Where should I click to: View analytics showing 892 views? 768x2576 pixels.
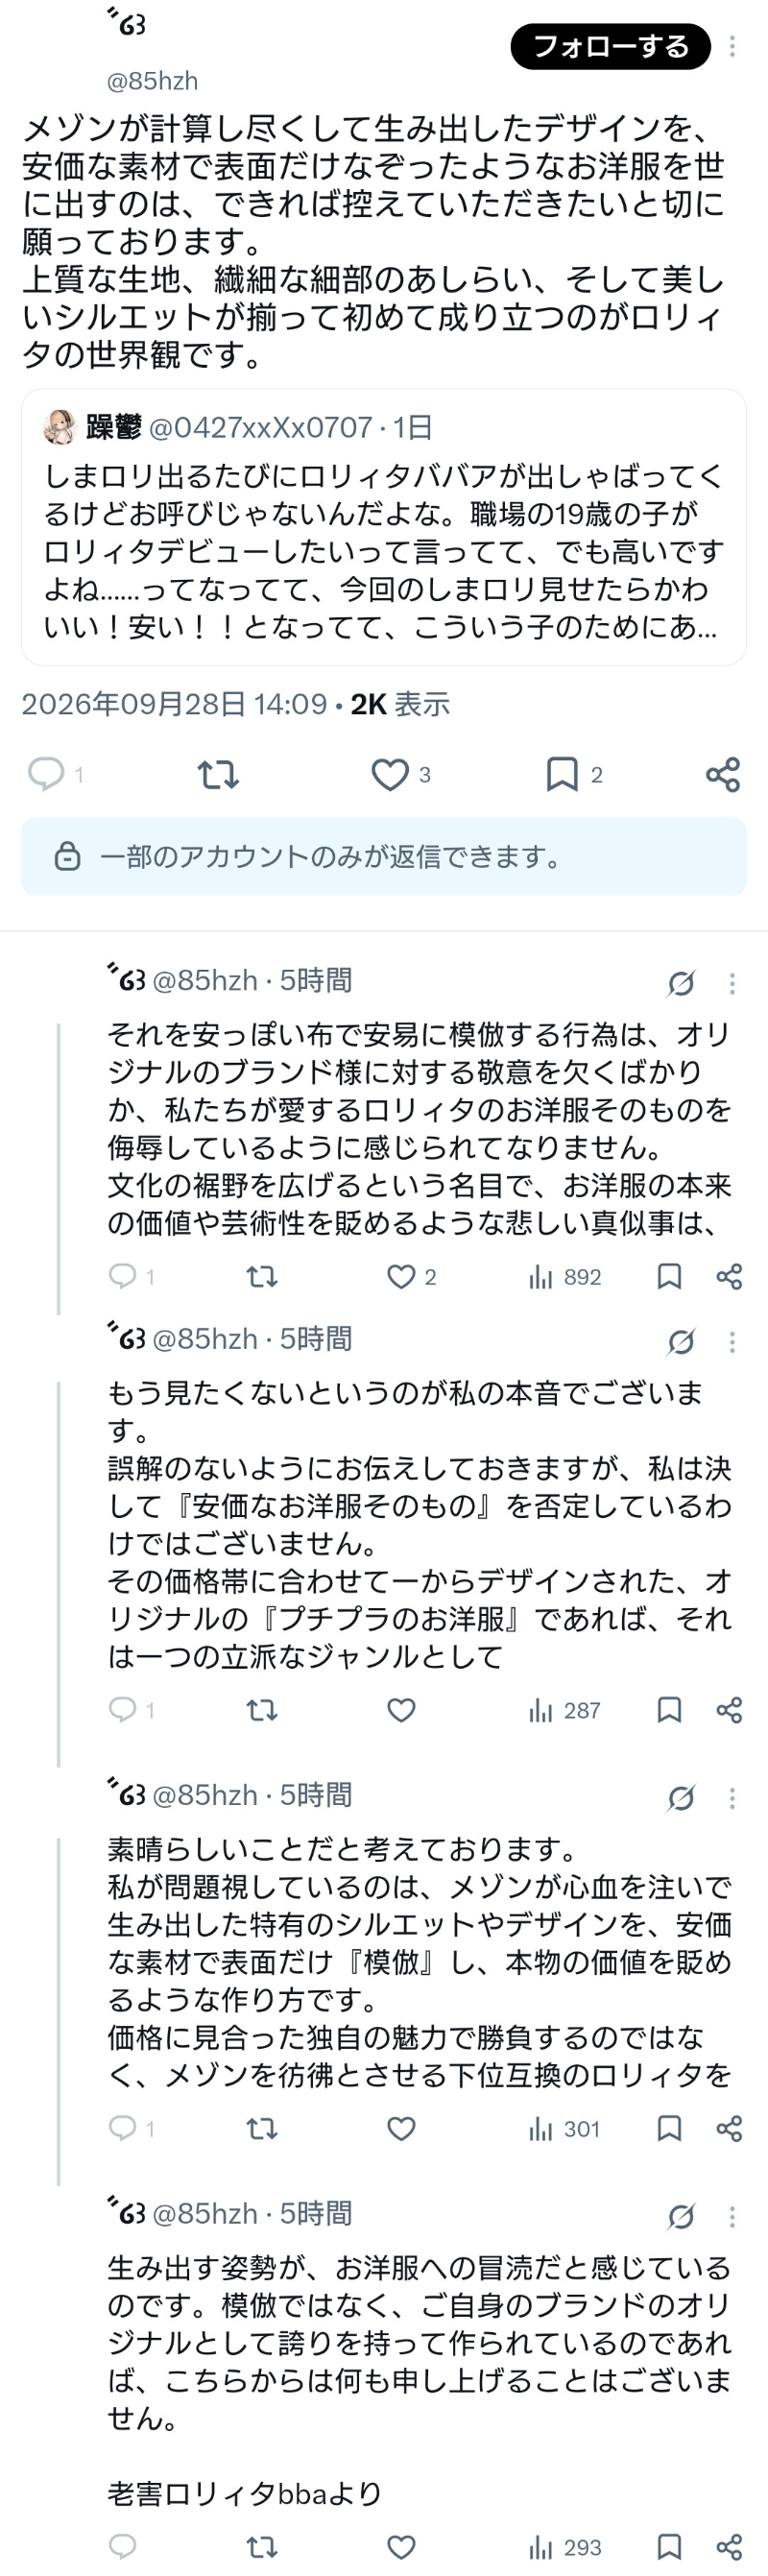coord(565,1277)
